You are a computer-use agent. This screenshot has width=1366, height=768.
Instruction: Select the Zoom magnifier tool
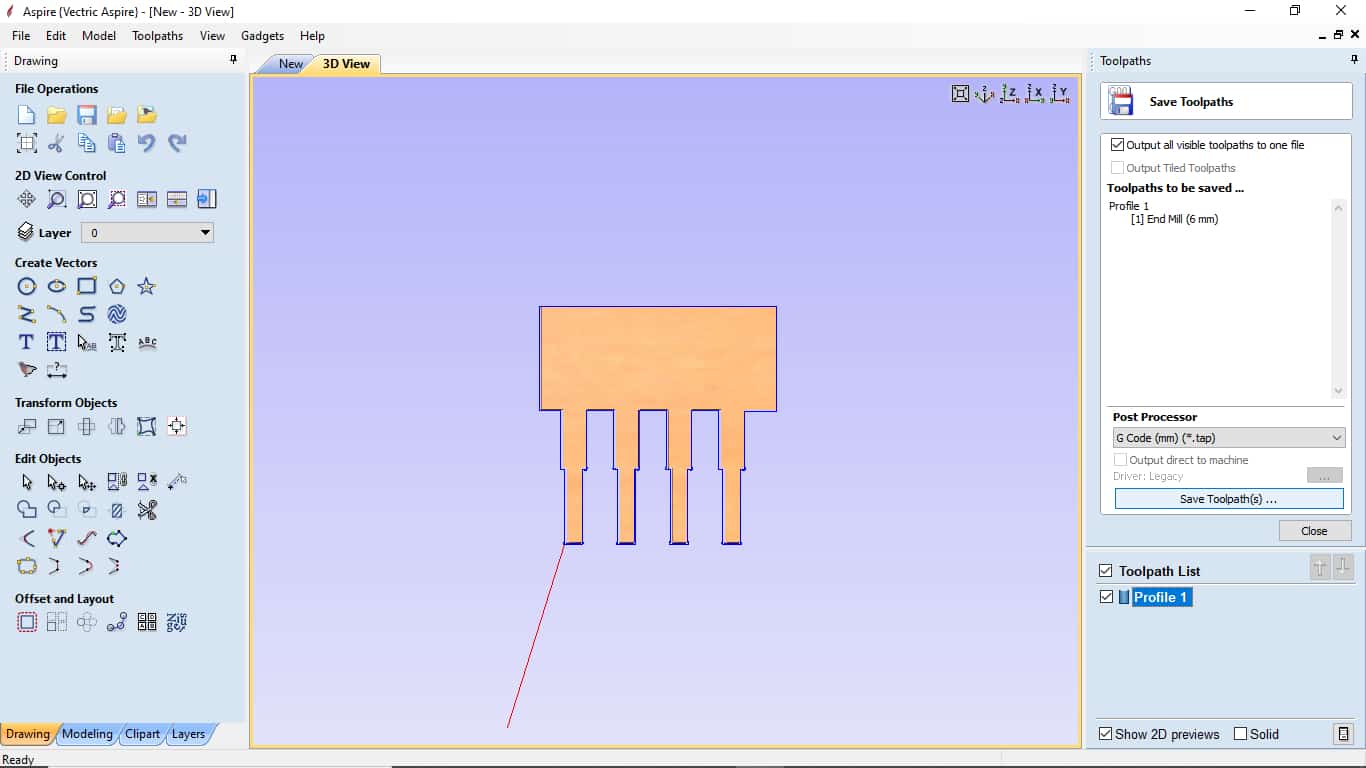pyautogui.click(x=57, y=199)
